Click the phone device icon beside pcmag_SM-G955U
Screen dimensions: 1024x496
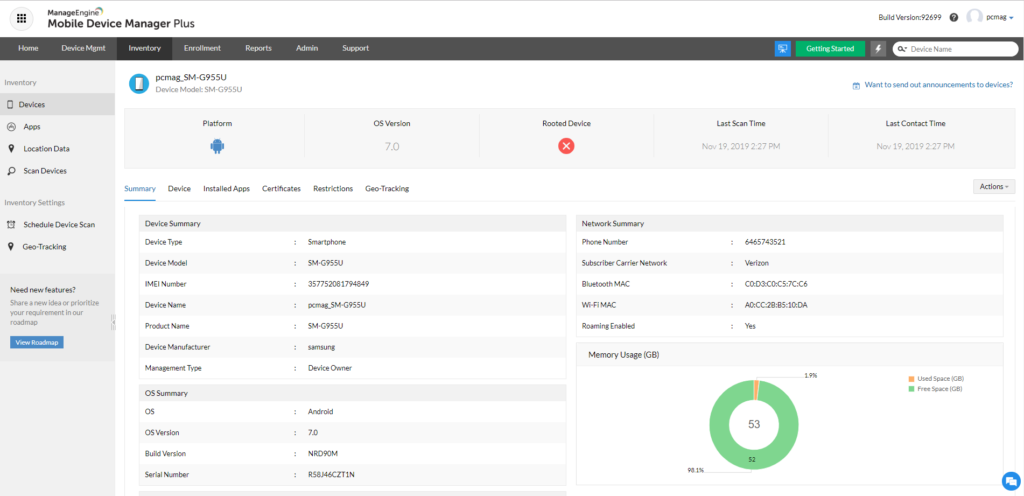point(139,82)
